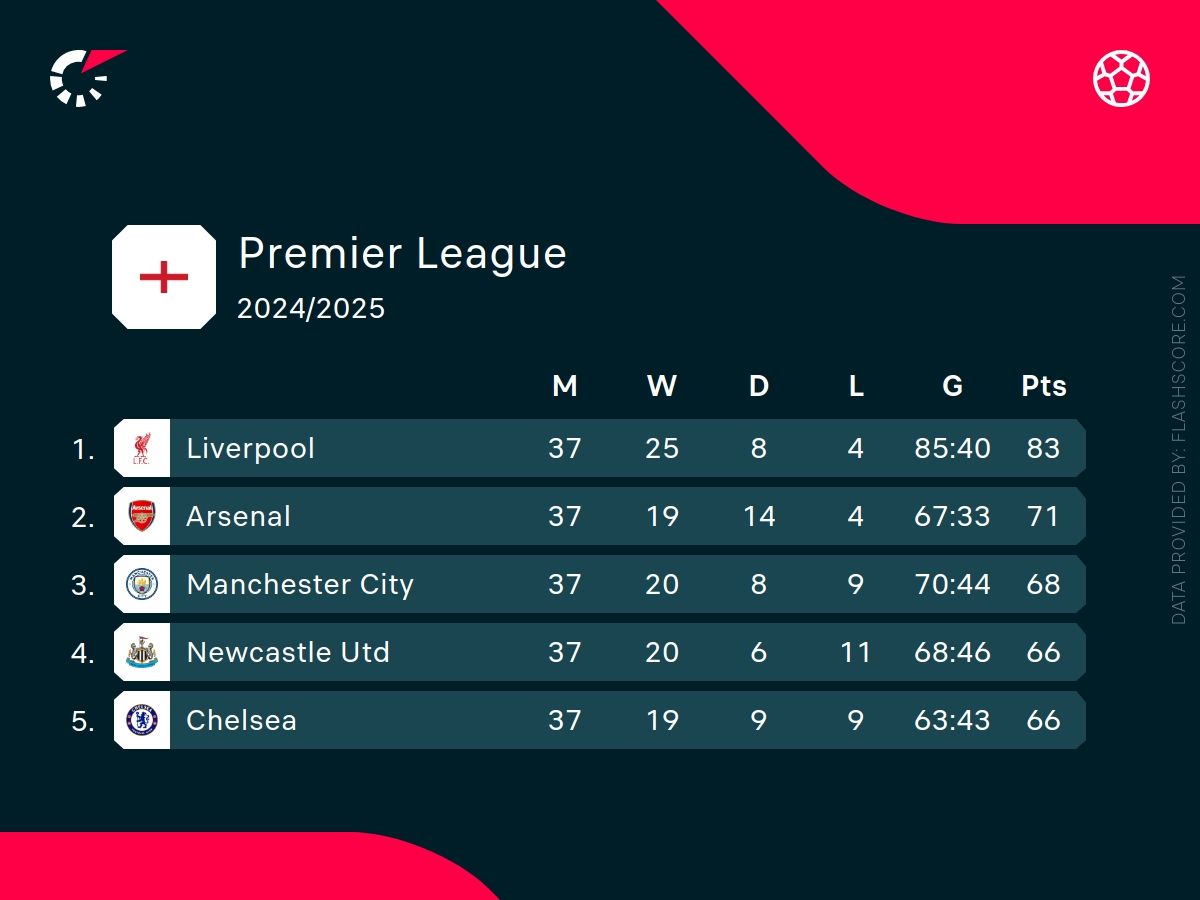
Task: Click the Liverpool club crest
Action: (x=142, y=448)
